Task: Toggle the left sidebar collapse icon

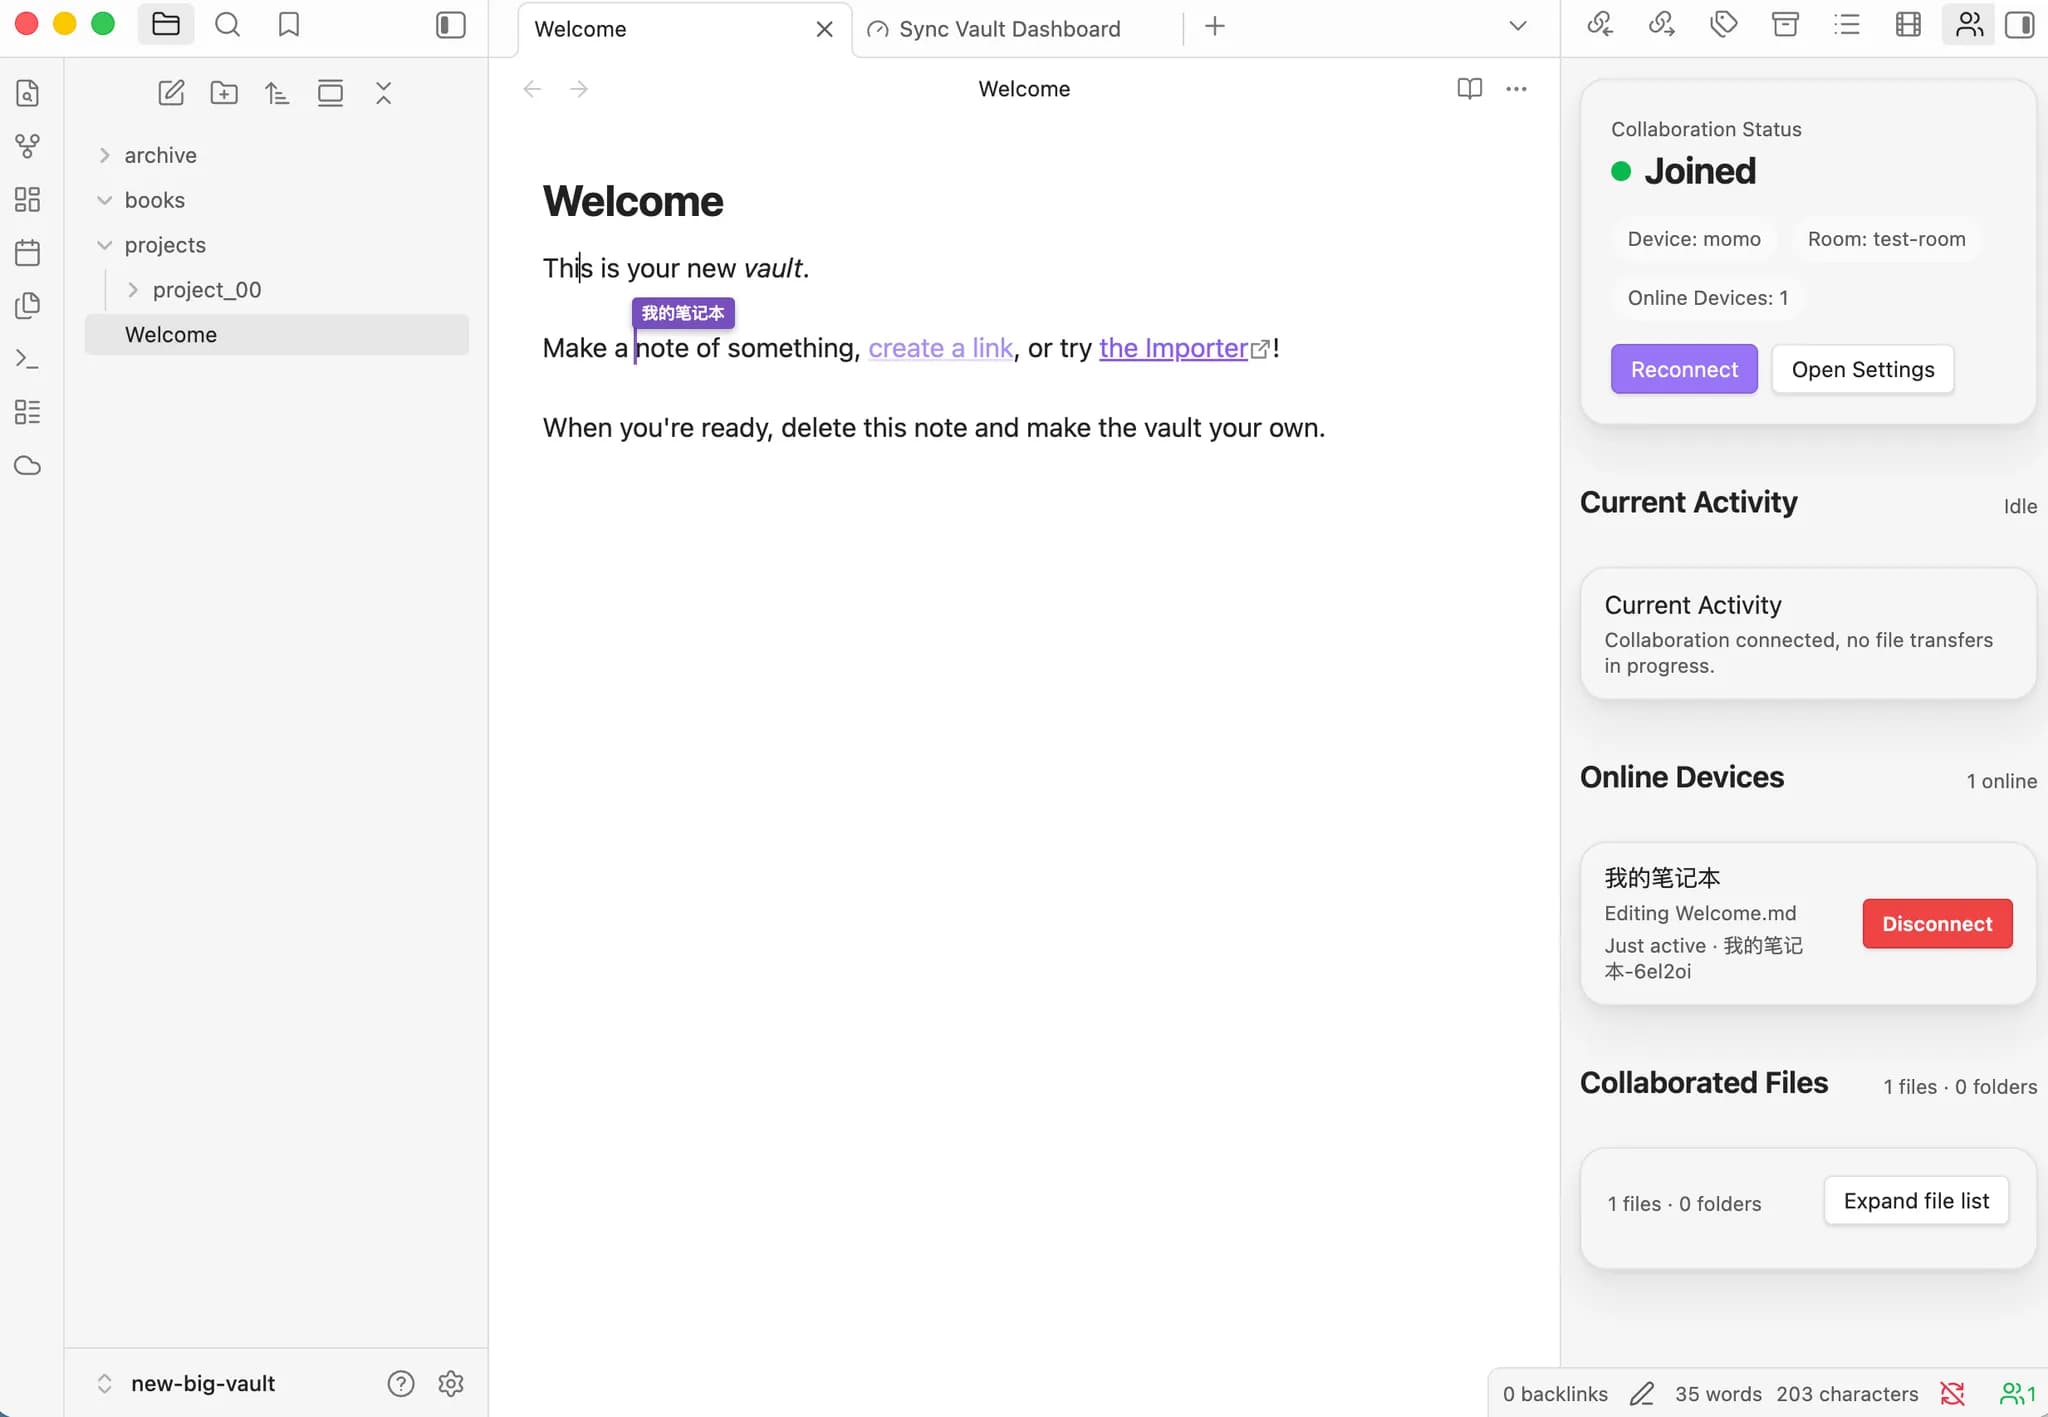Action: tap(451, 25)
